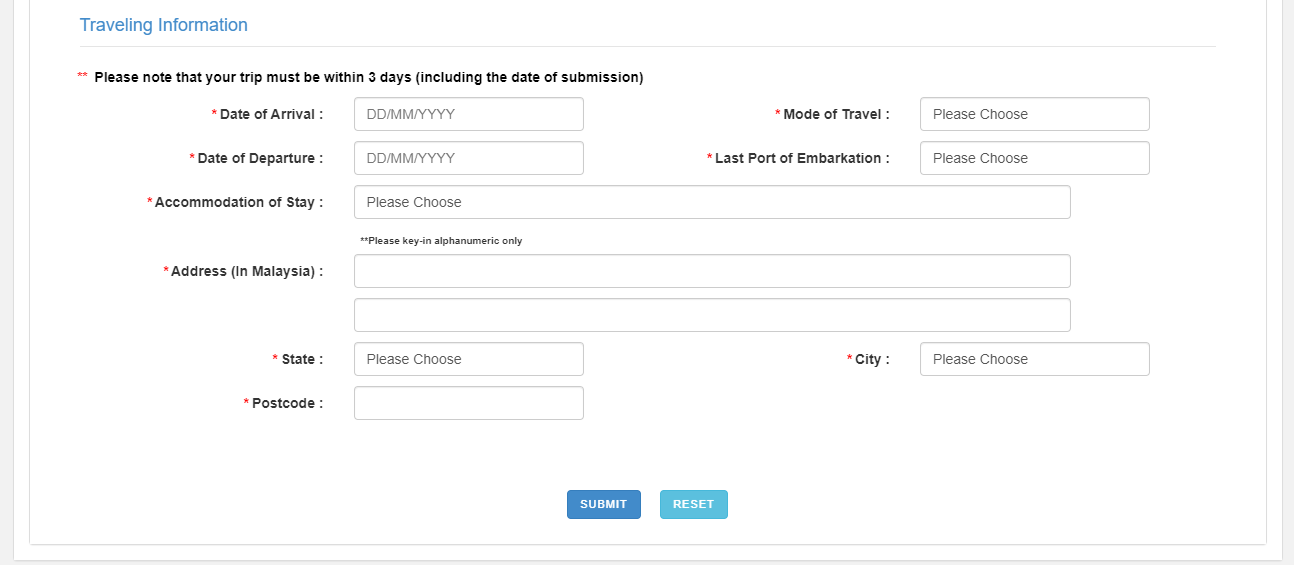This screenshot has width=1294, height=565.
Task: Click the alphanumeric-only hint text
Action: point(441,241)
